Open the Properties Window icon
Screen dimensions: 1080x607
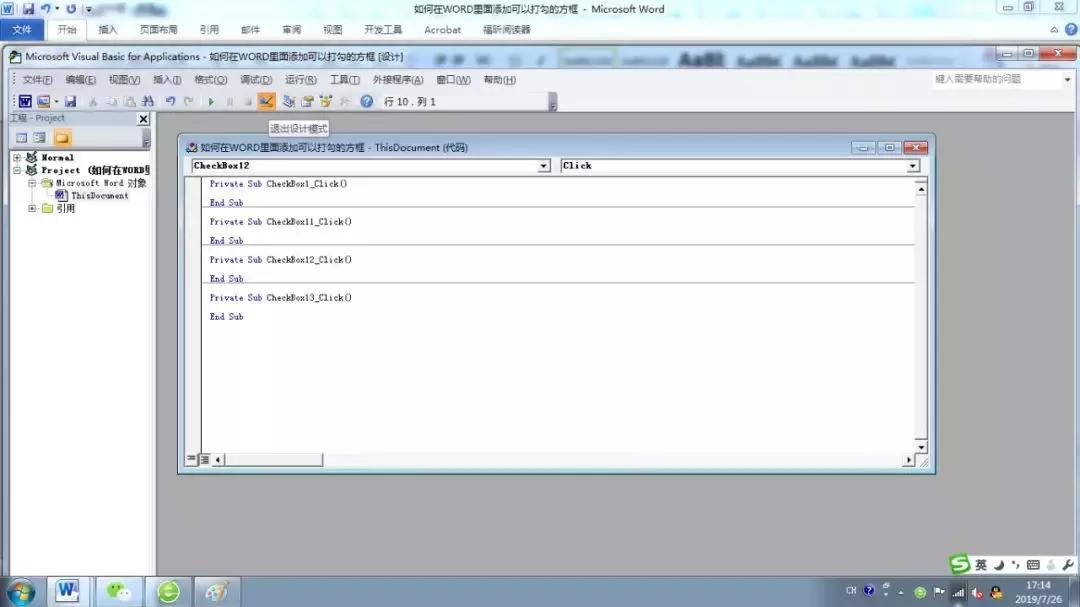(309, 100)
